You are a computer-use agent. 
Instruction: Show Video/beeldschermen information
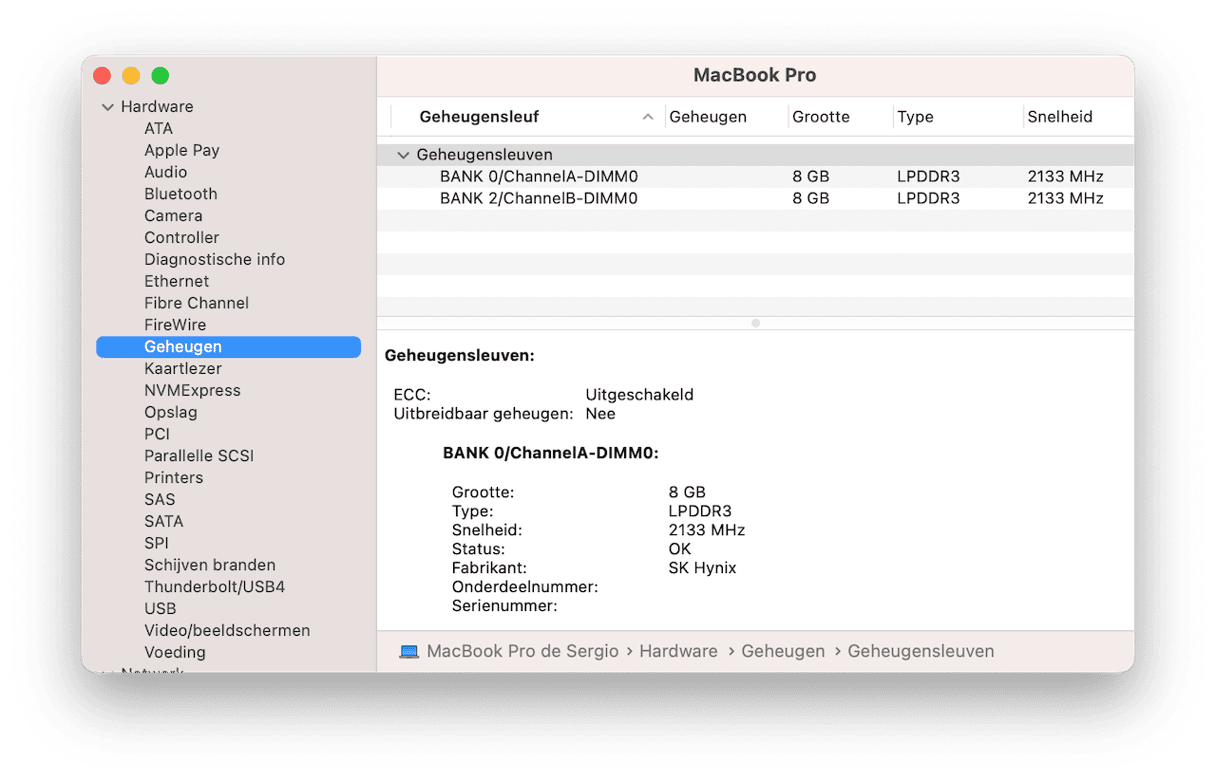click(x=227, y=631)
